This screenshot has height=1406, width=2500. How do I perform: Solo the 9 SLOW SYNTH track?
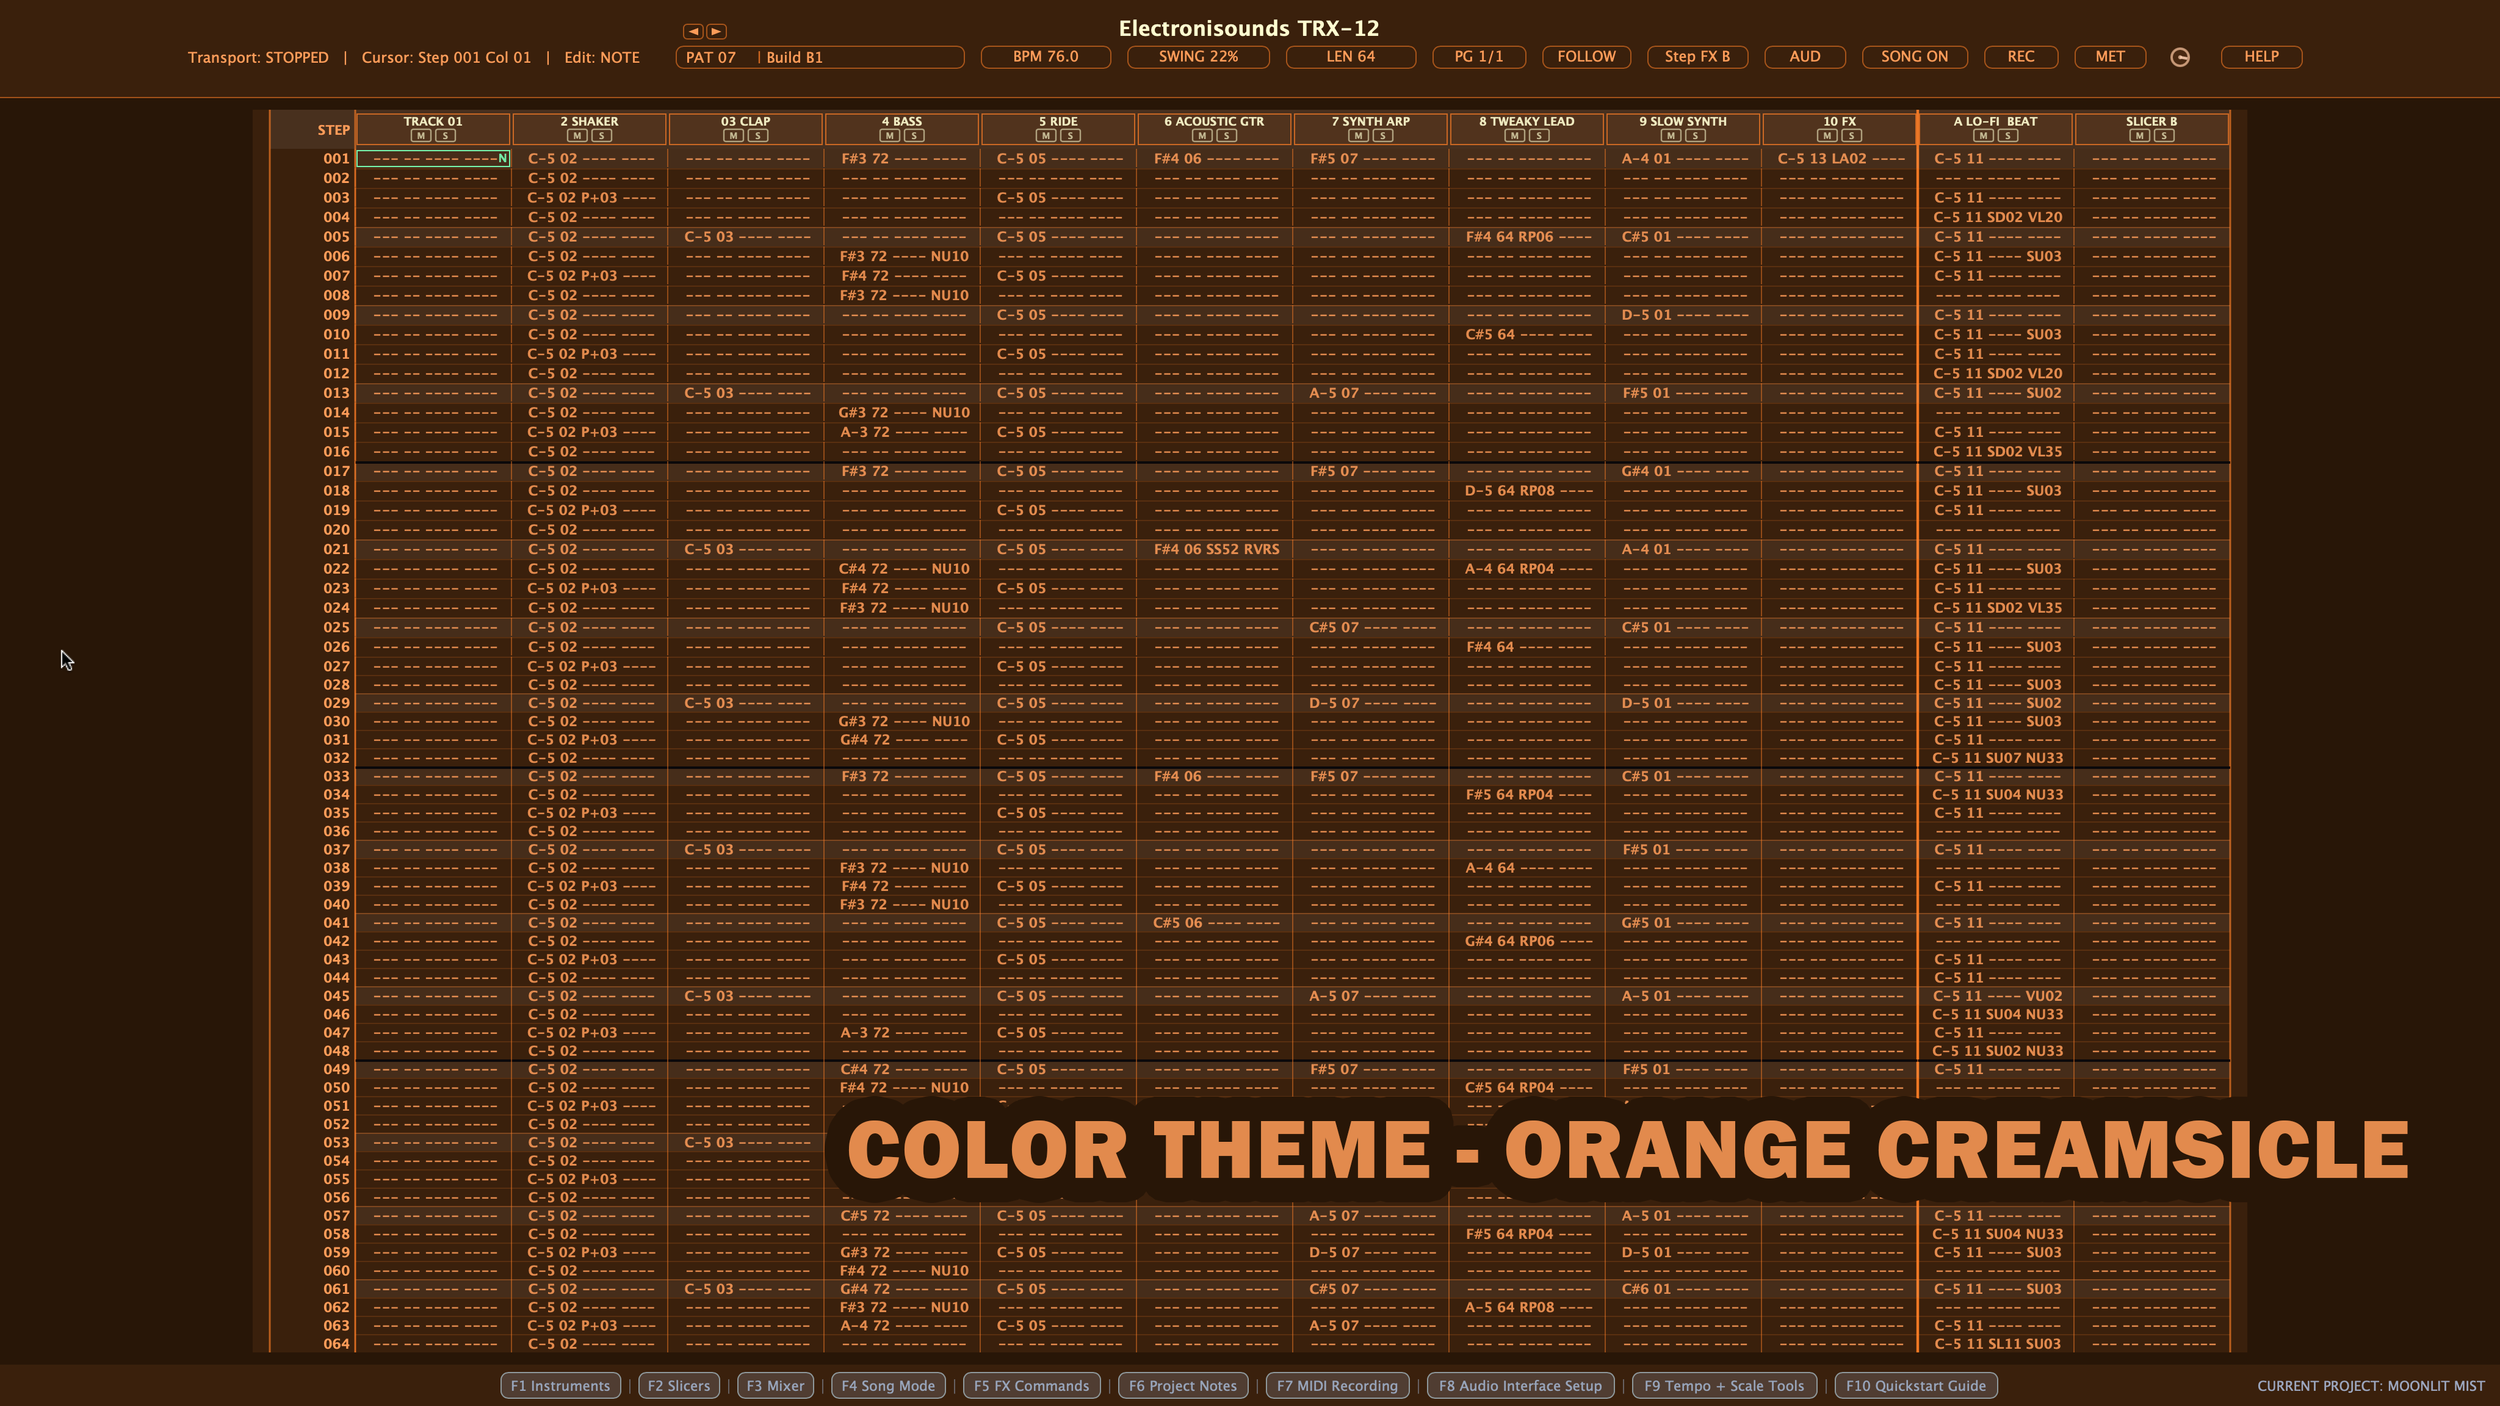(1695, 136)
